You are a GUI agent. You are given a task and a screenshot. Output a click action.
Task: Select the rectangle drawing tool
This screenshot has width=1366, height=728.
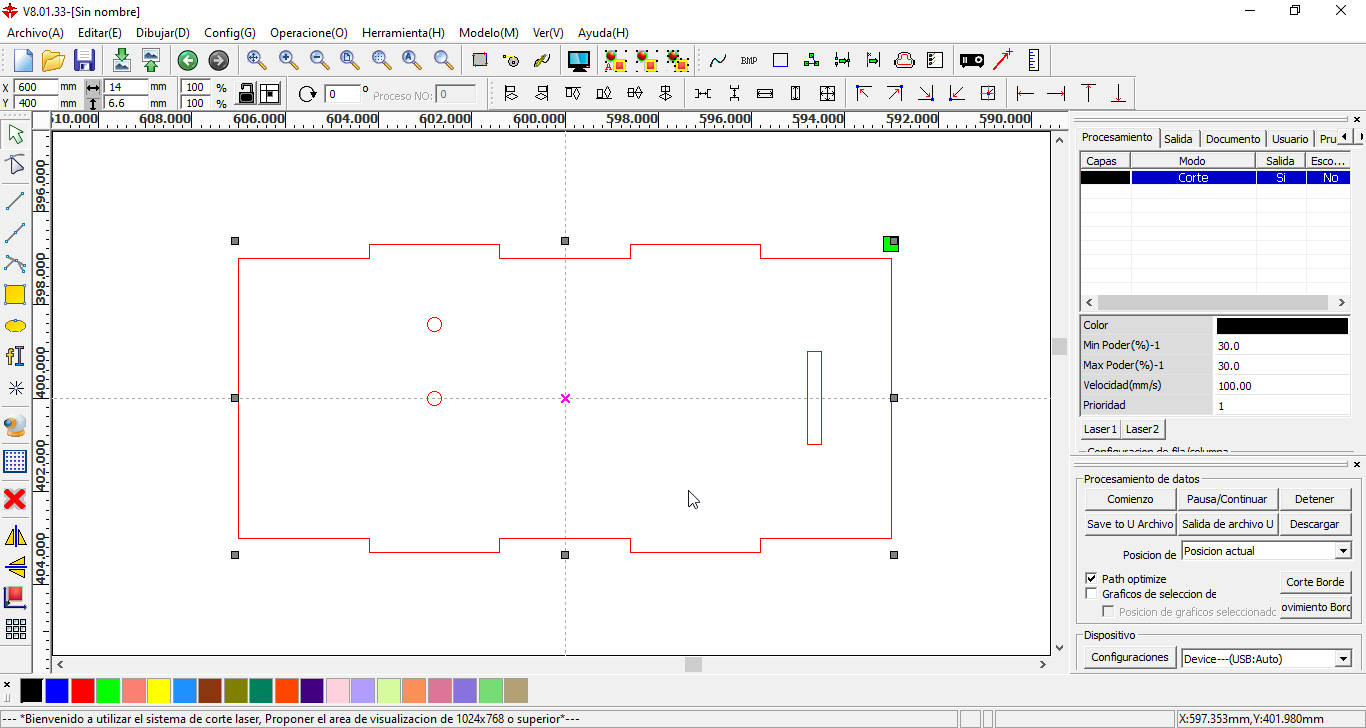click(x=15, y=294)
